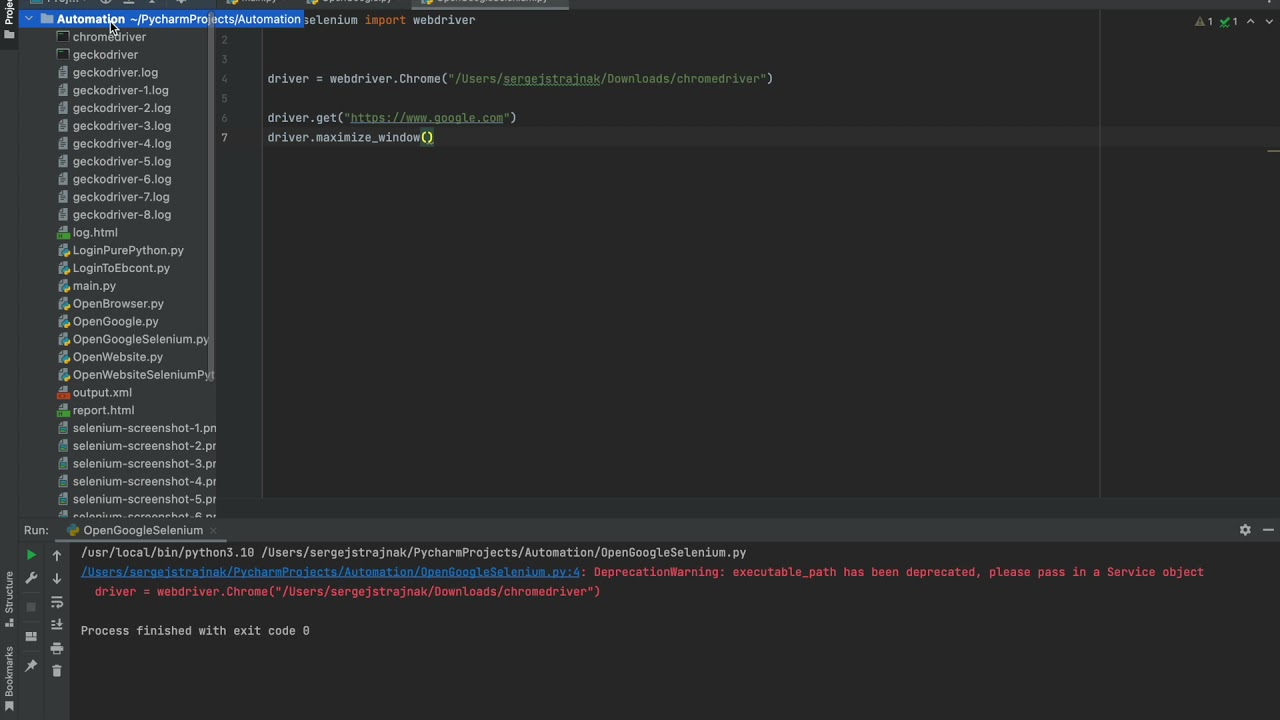Clear console with trash icon
This screenshot has width=1280, height=720.
point(57,671)
